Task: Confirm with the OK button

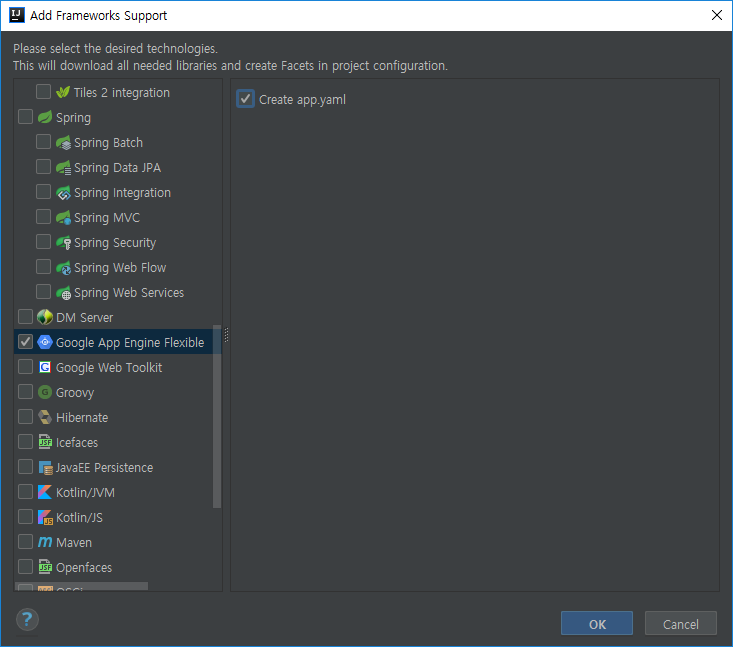Action: [x=597, y=624]
